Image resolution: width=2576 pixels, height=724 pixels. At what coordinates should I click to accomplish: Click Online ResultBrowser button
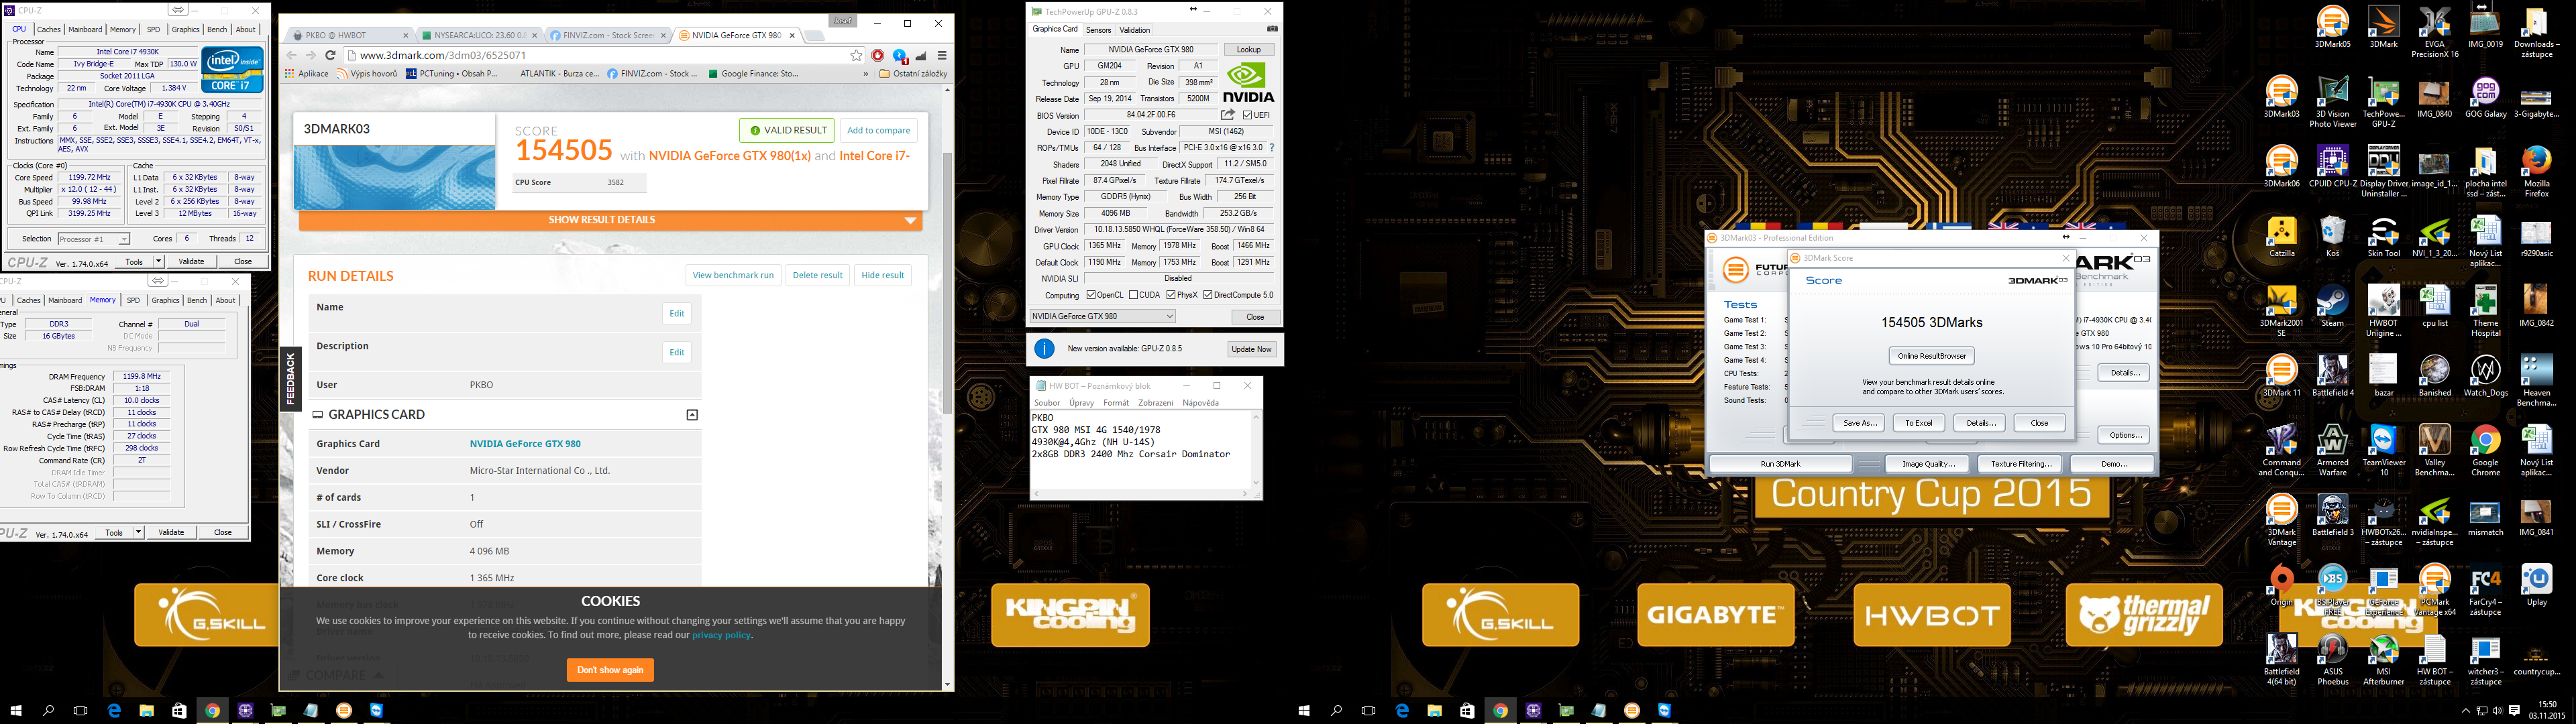point(1932,356)
